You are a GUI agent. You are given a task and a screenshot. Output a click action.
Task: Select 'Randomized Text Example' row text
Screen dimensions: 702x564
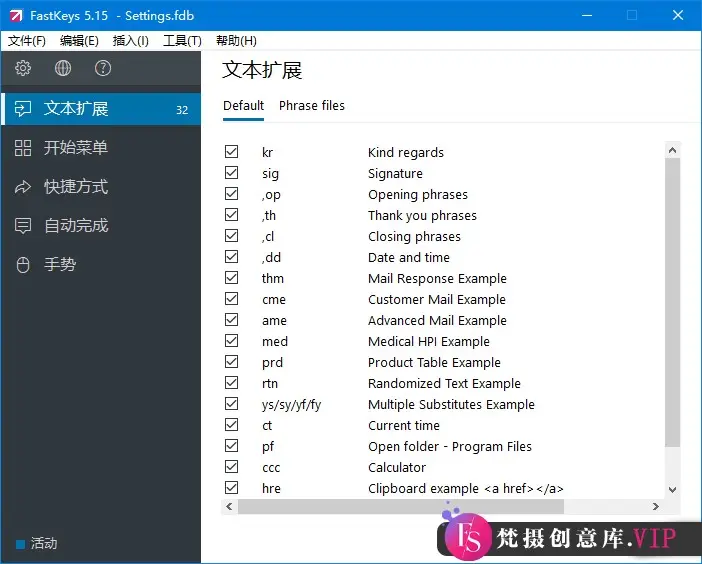444,384
